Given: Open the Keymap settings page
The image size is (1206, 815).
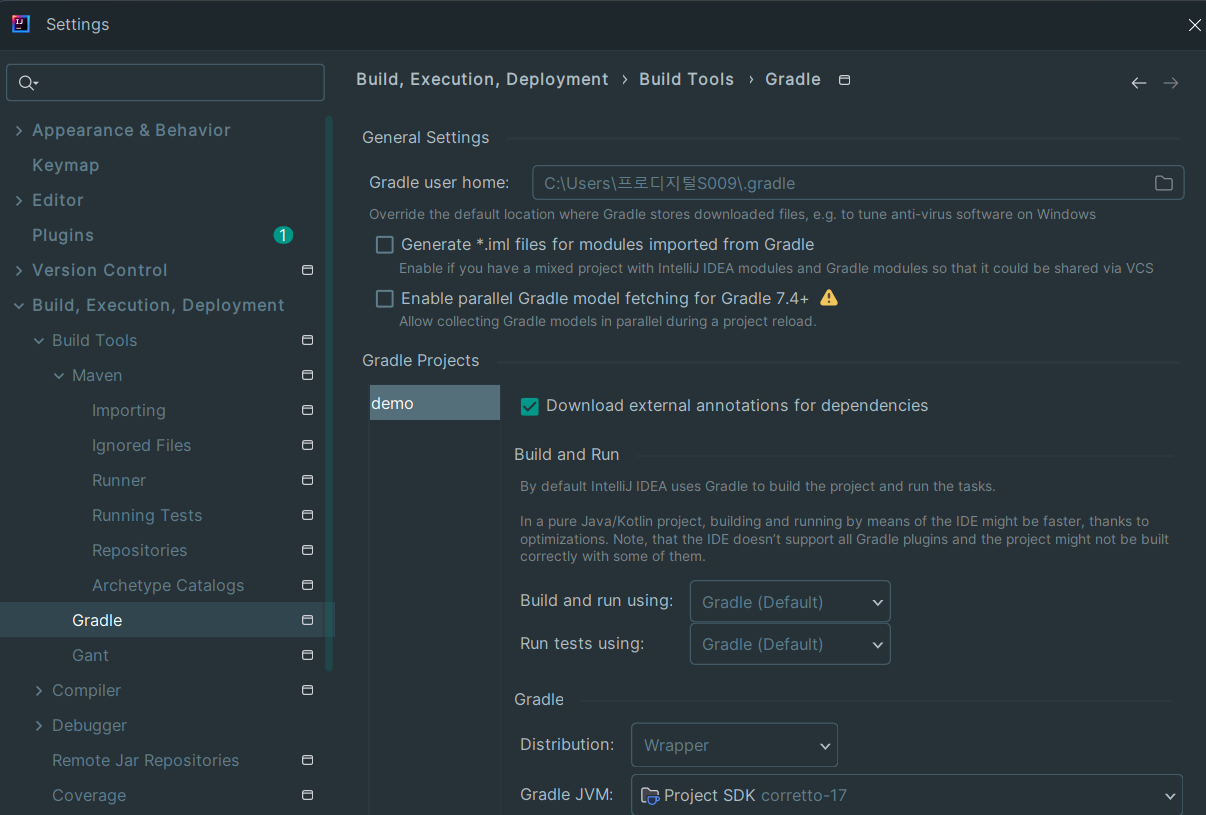Looking at the screenshot, I should [x=65, y=165].
